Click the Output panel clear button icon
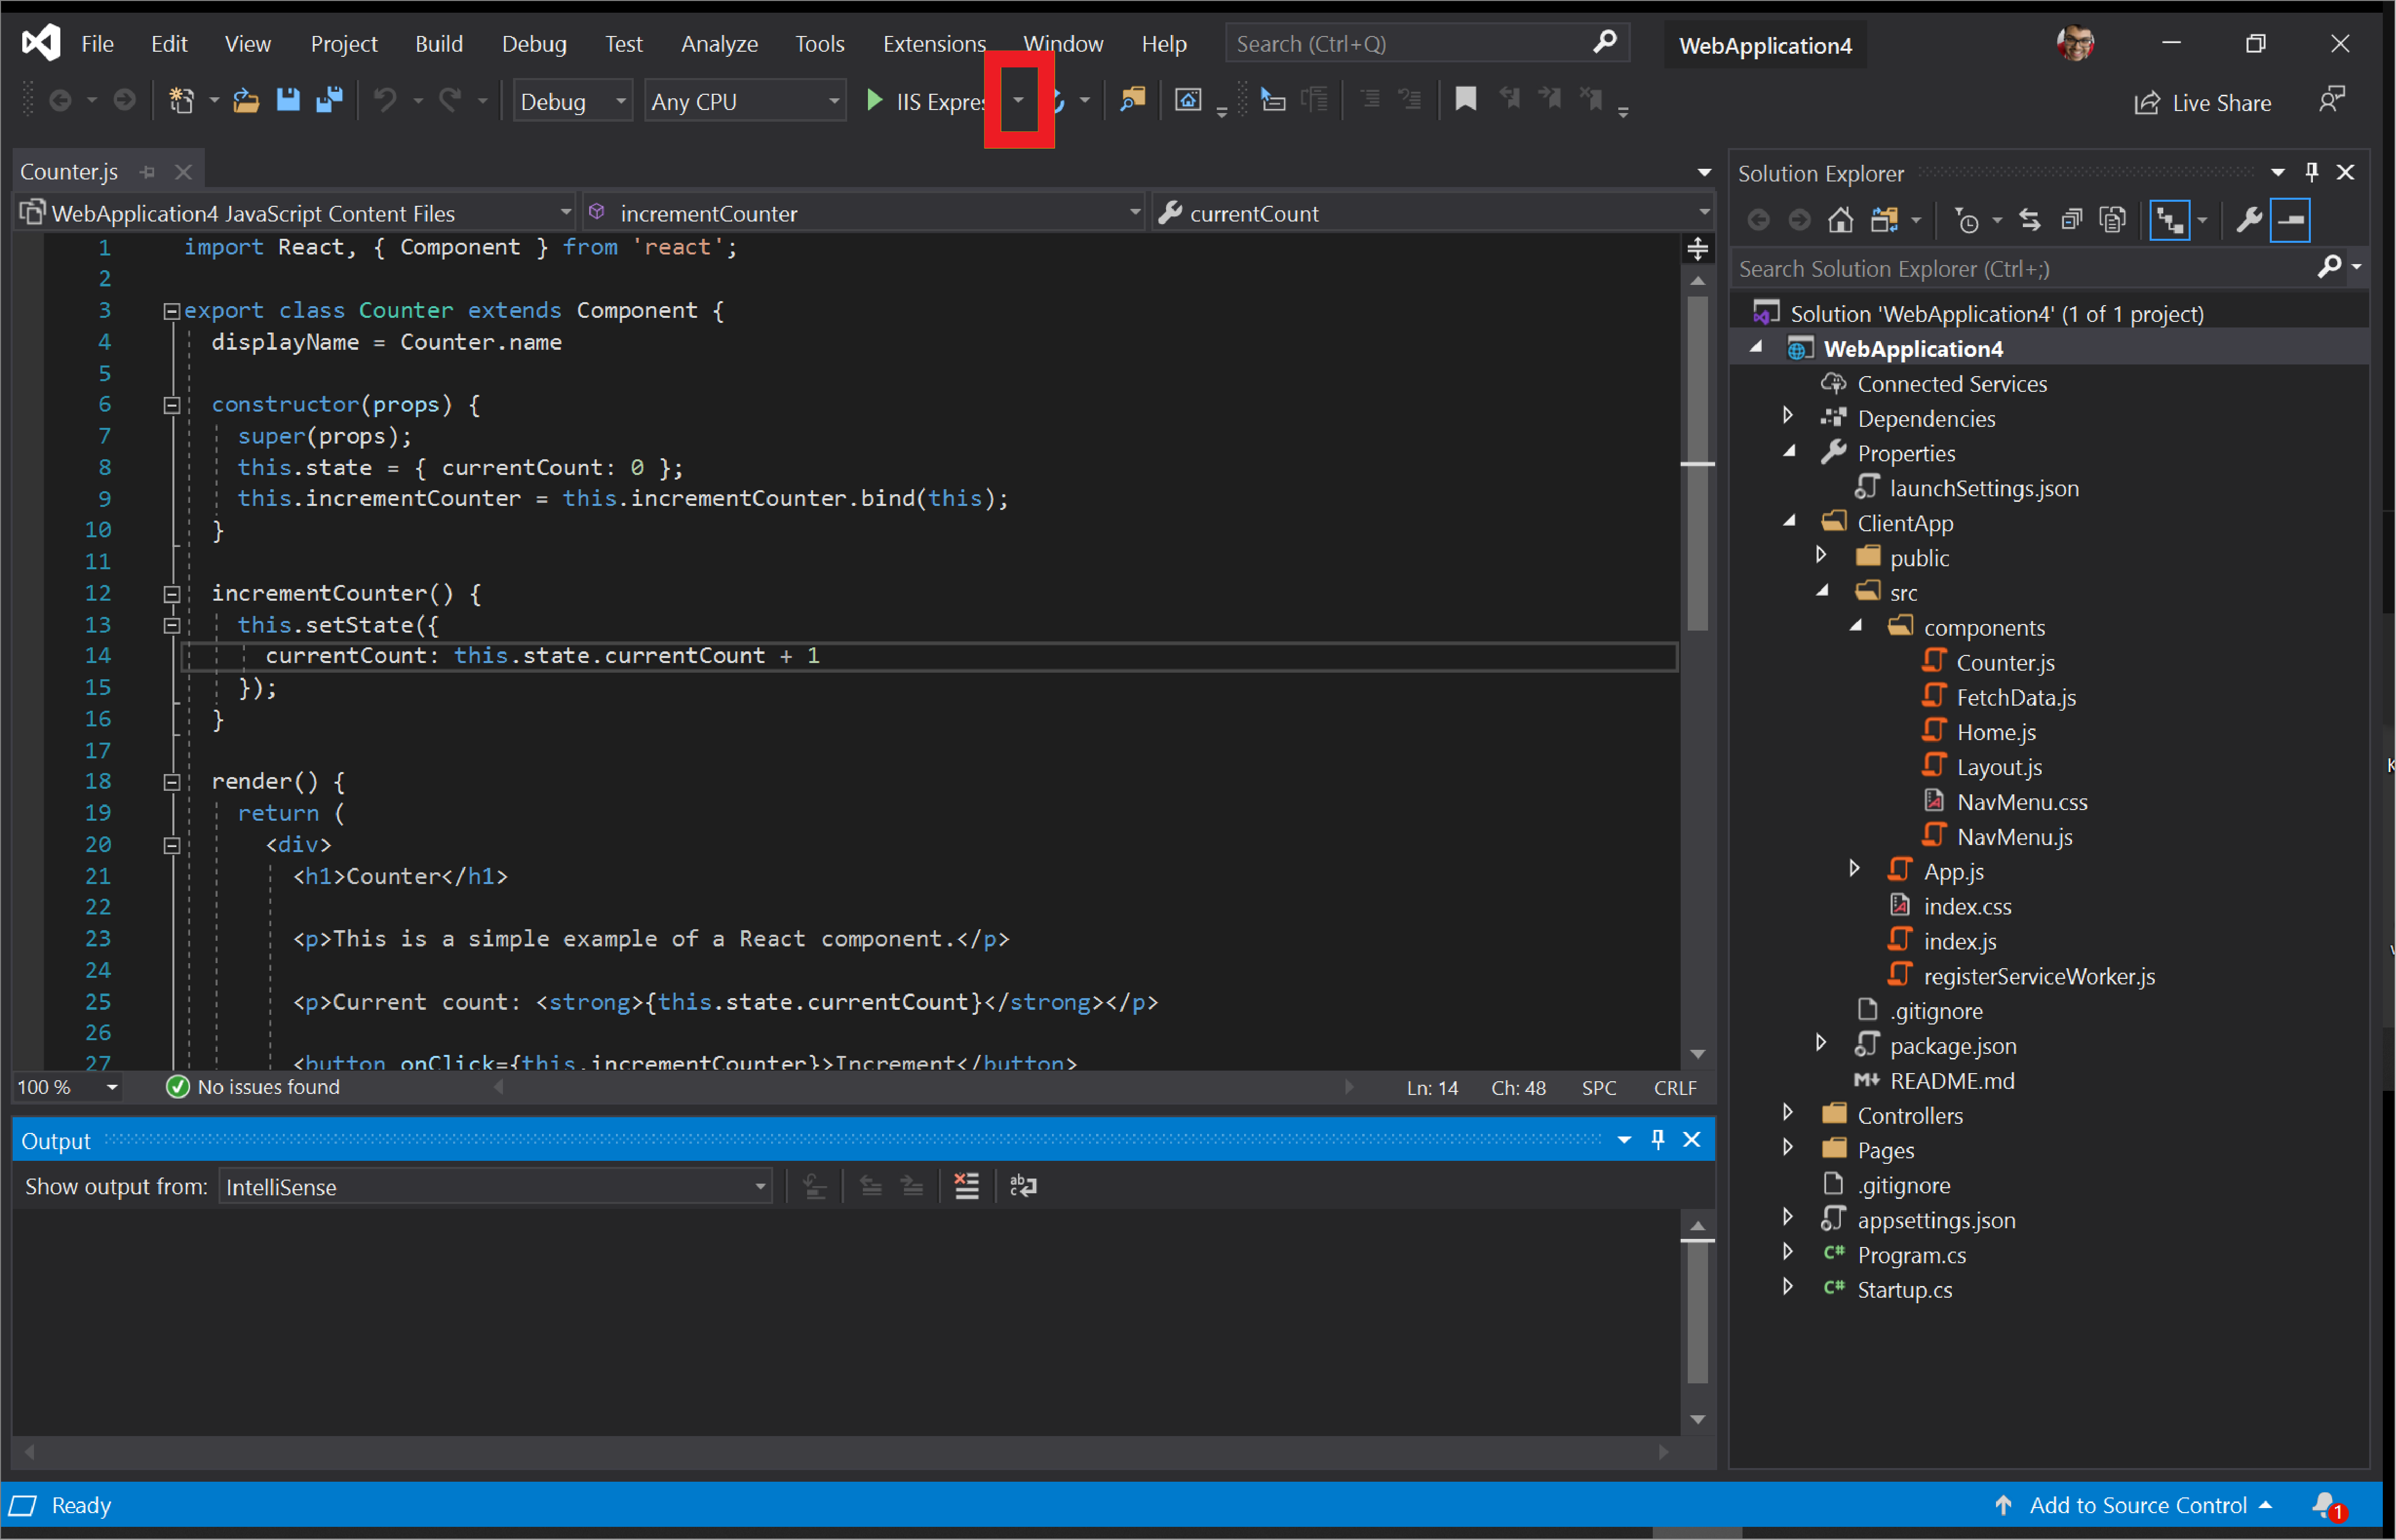Image resolution: width=2396 pixels, height=1540 pixels. (967, 1186)
